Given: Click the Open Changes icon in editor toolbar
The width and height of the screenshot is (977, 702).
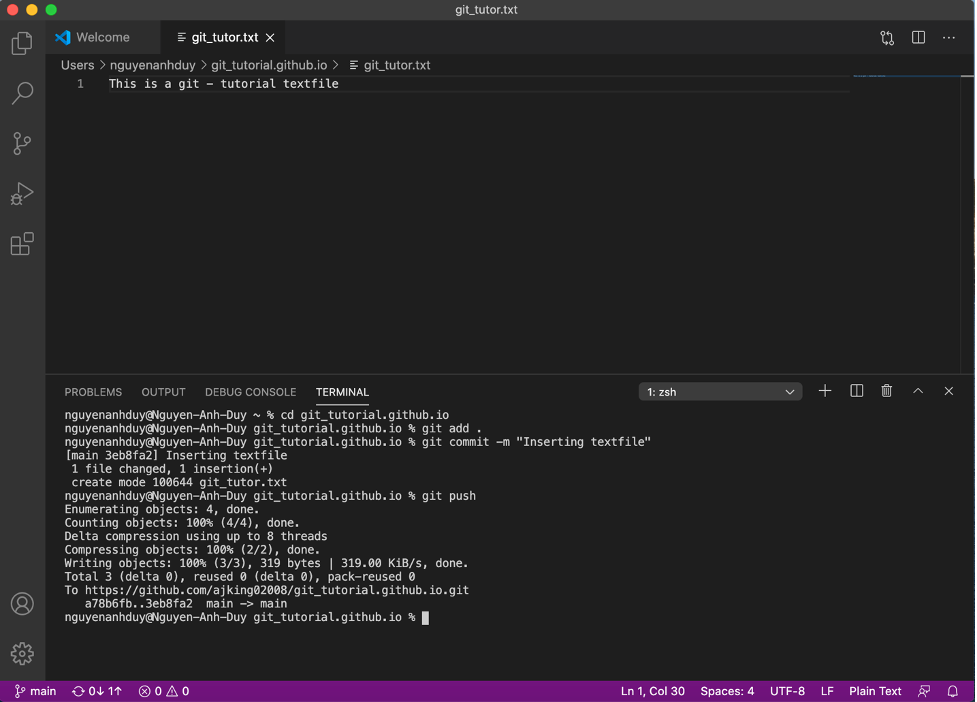Looking at the screenshot, I should (887, 38).
